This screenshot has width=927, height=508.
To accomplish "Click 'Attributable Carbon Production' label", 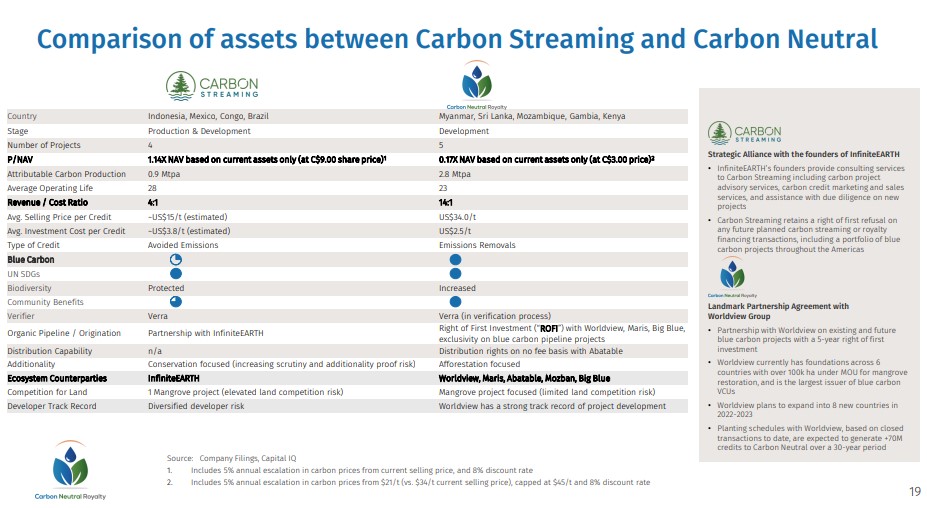I will pyautogui.click(x=66, y=174).
